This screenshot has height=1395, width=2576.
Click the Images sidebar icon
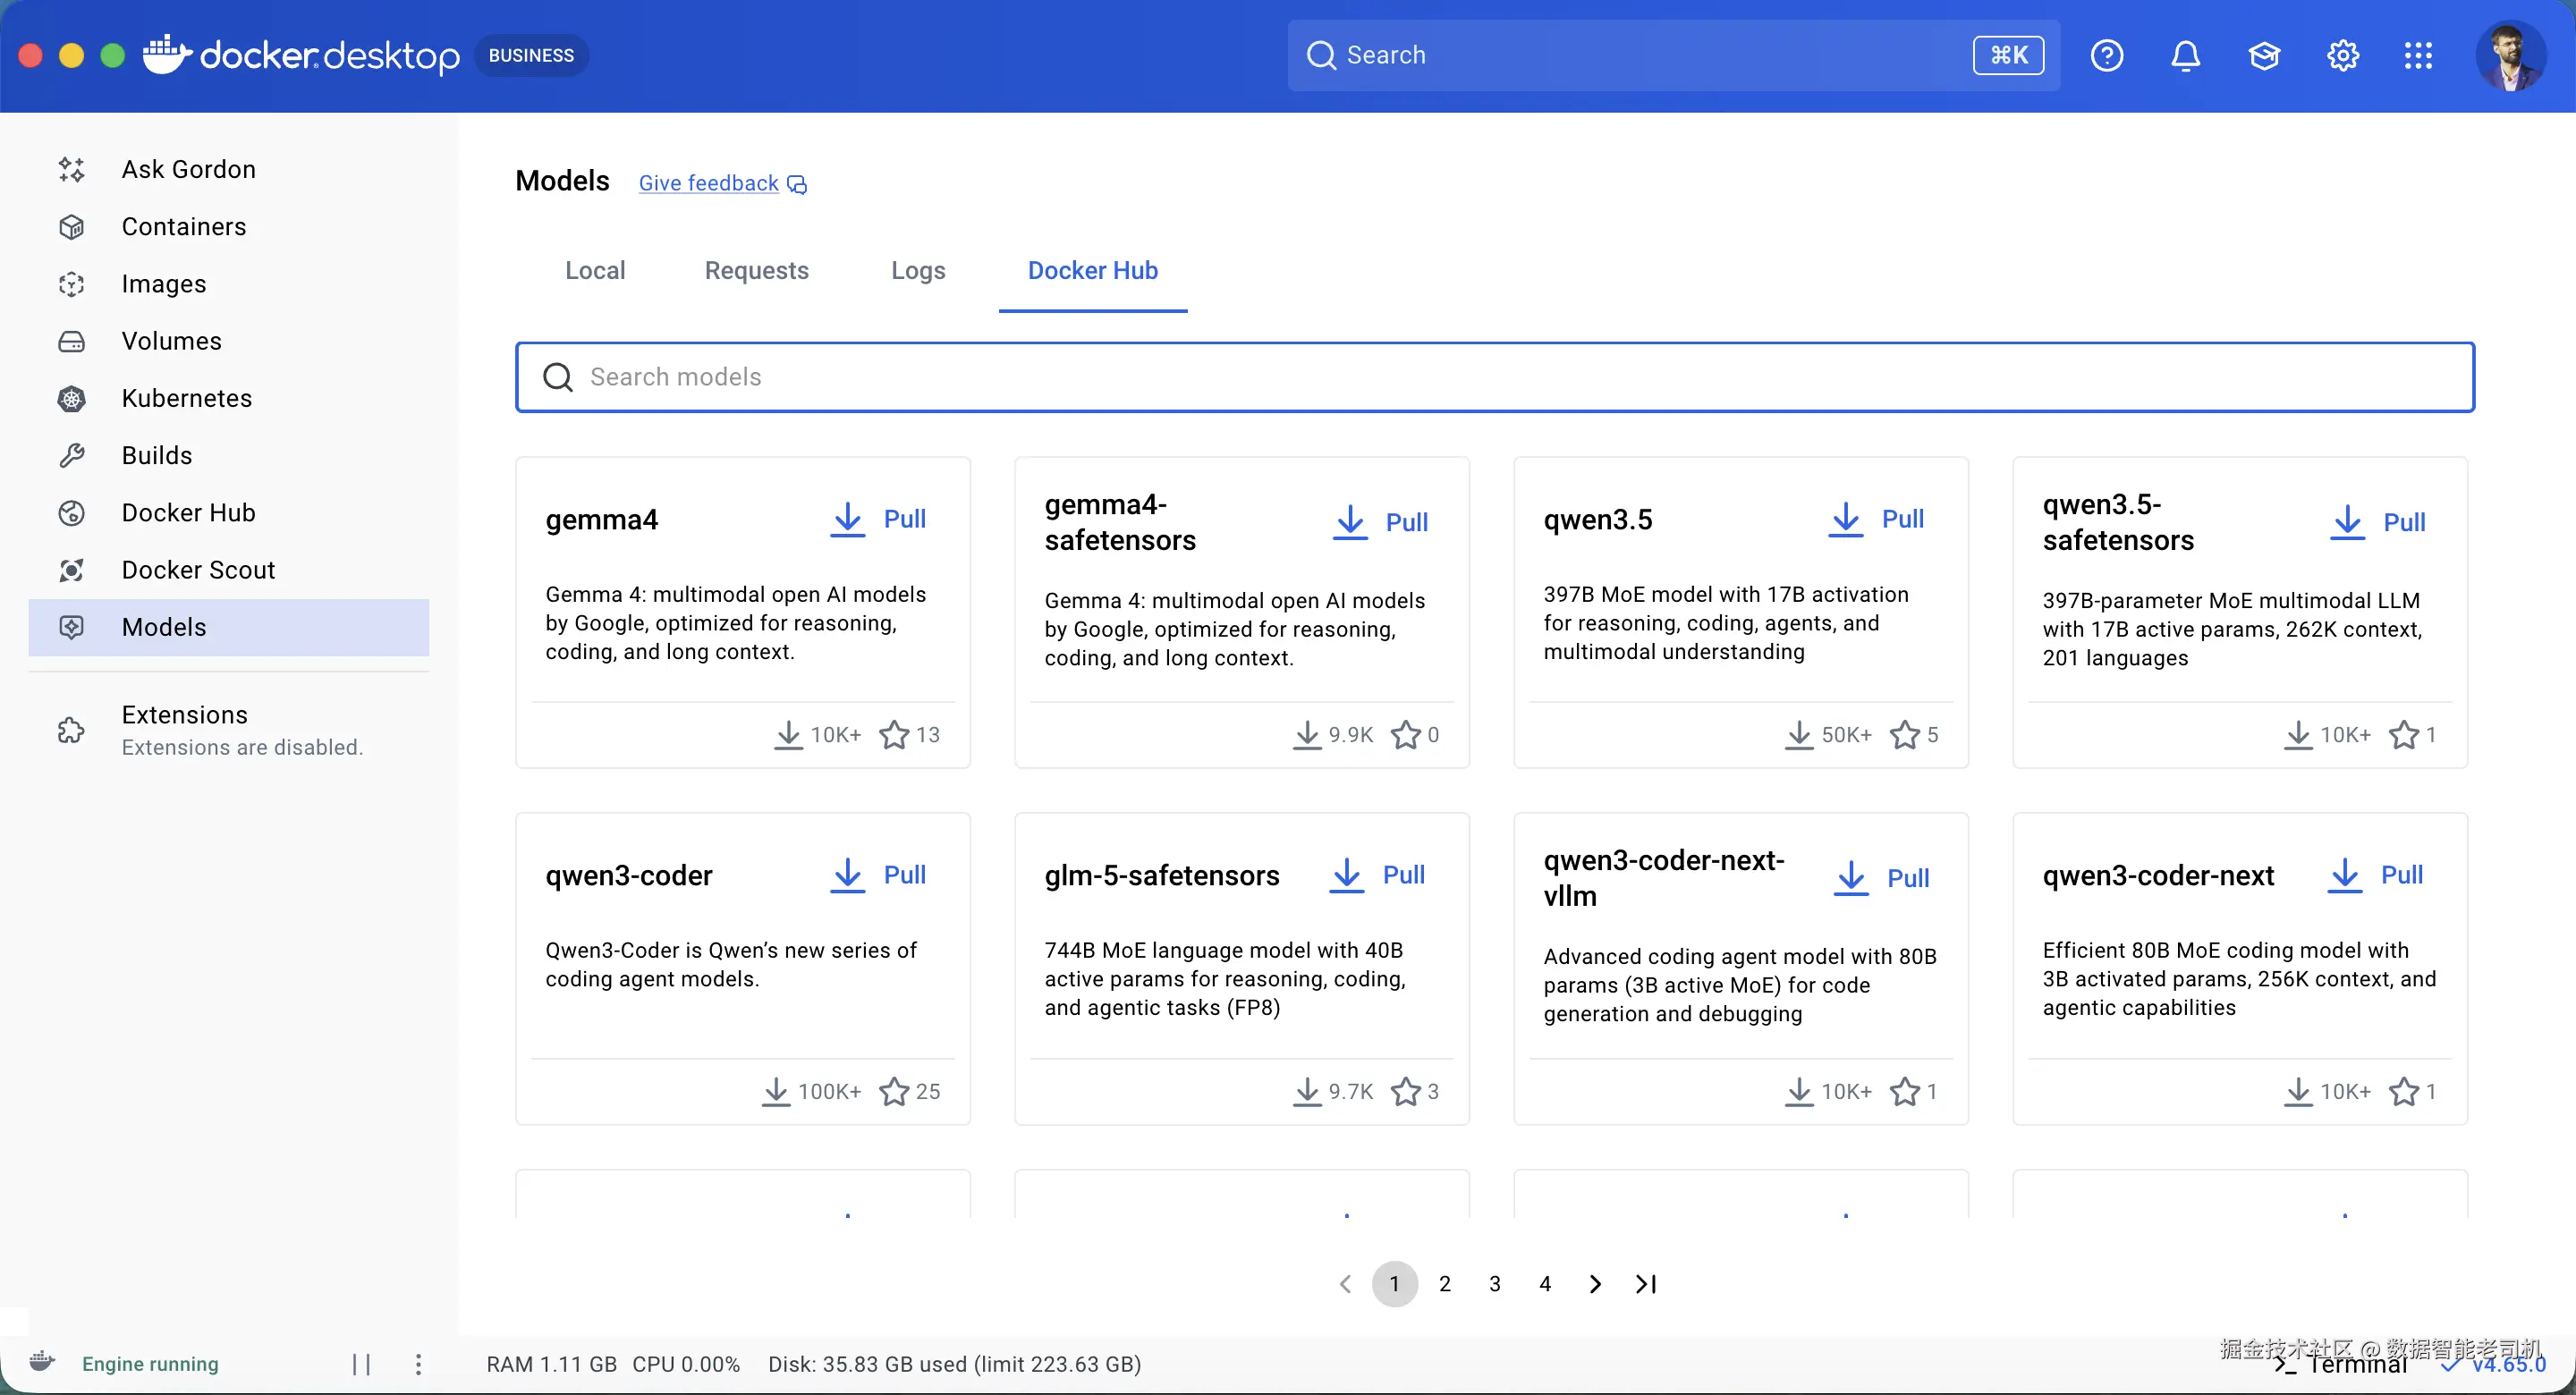pyautogui.click(x=71, y=284)
